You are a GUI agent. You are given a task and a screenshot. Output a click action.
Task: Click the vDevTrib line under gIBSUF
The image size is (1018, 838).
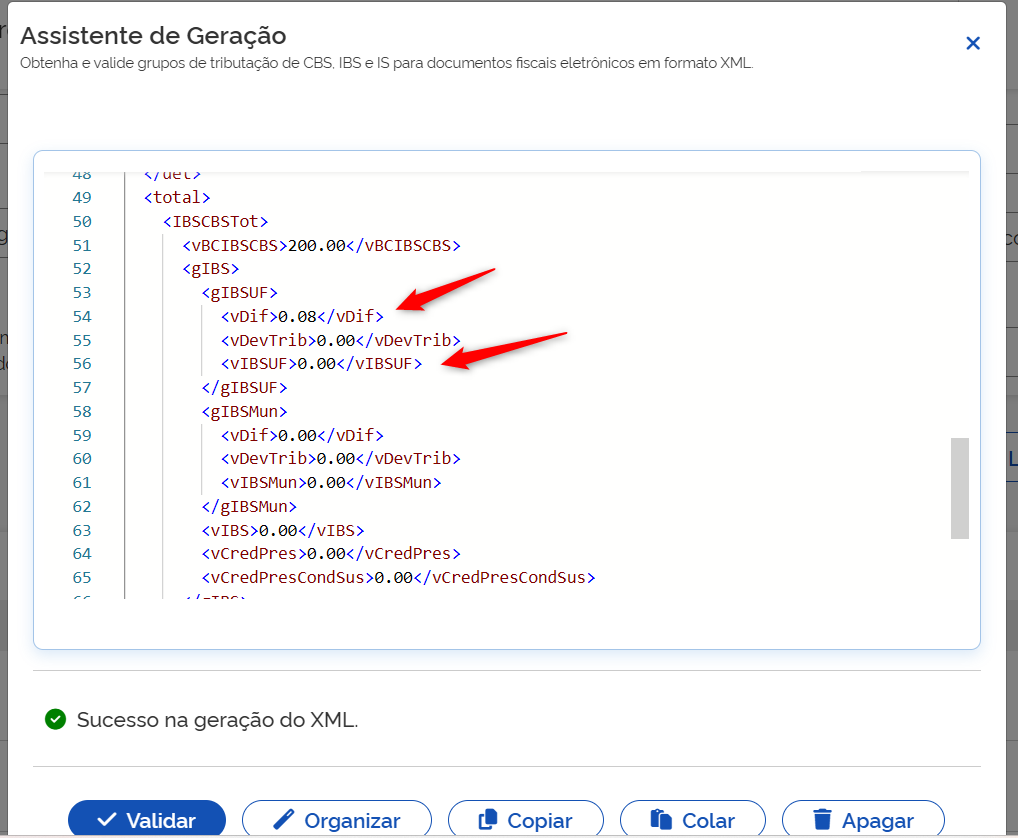click(x=341, y=340)
